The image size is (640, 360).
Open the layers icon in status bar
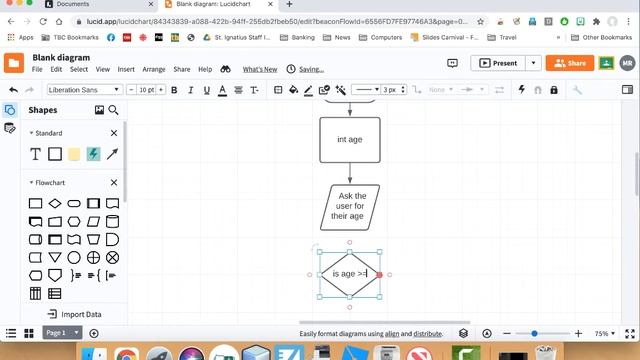463,333
